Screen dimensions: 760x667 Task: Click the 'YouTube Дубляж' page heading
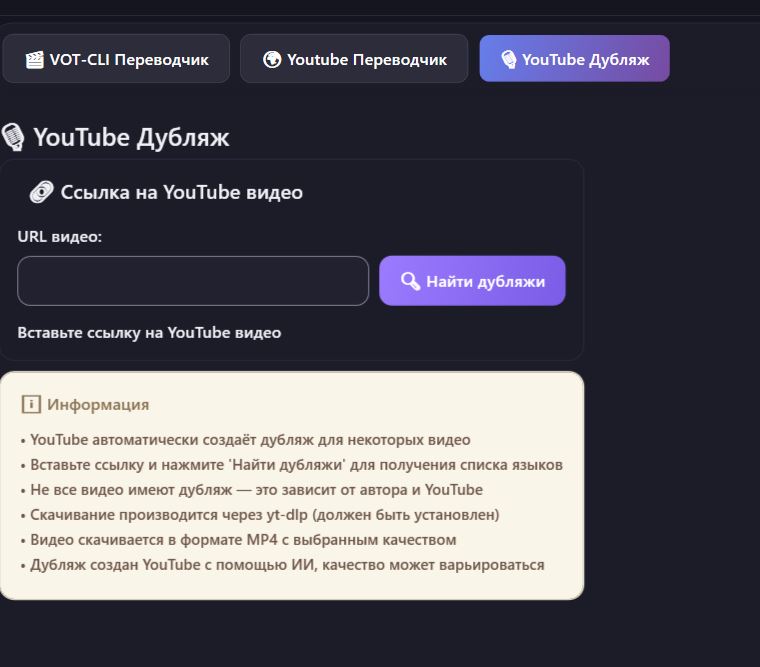[x=131, y=137]
